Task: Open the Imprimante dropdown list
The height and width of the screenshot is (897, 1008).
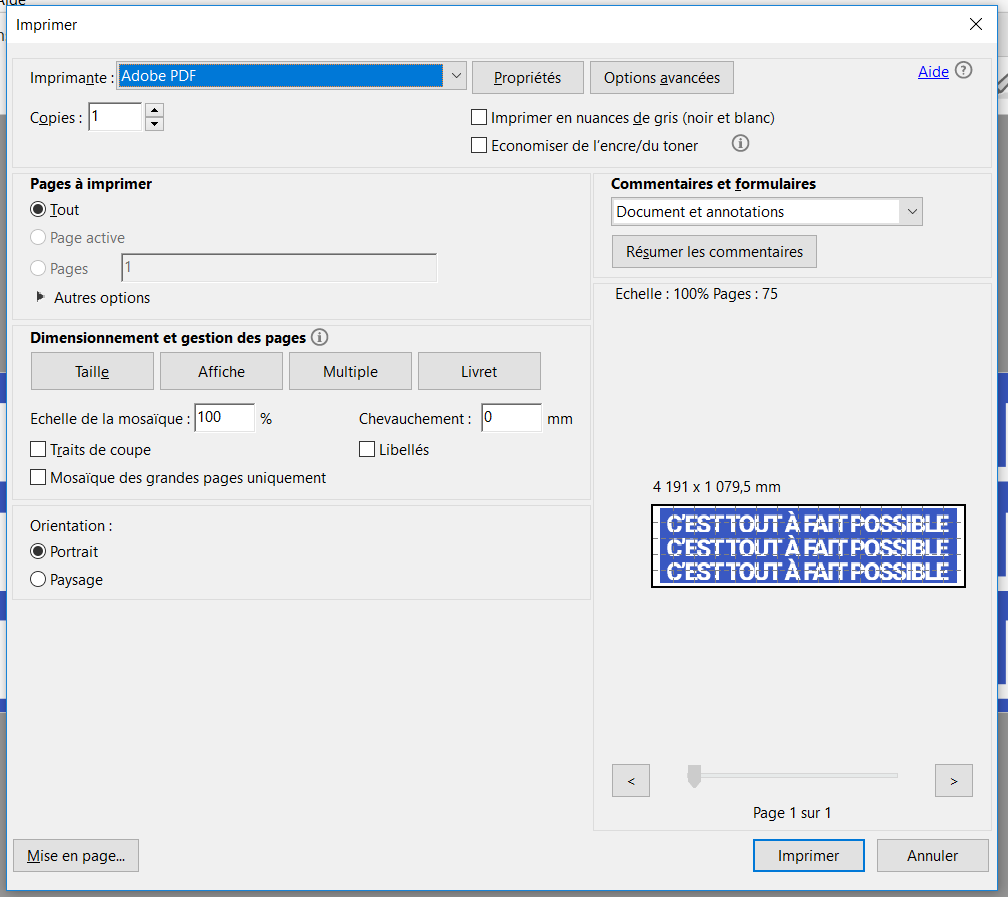Action: coord(455,76)
